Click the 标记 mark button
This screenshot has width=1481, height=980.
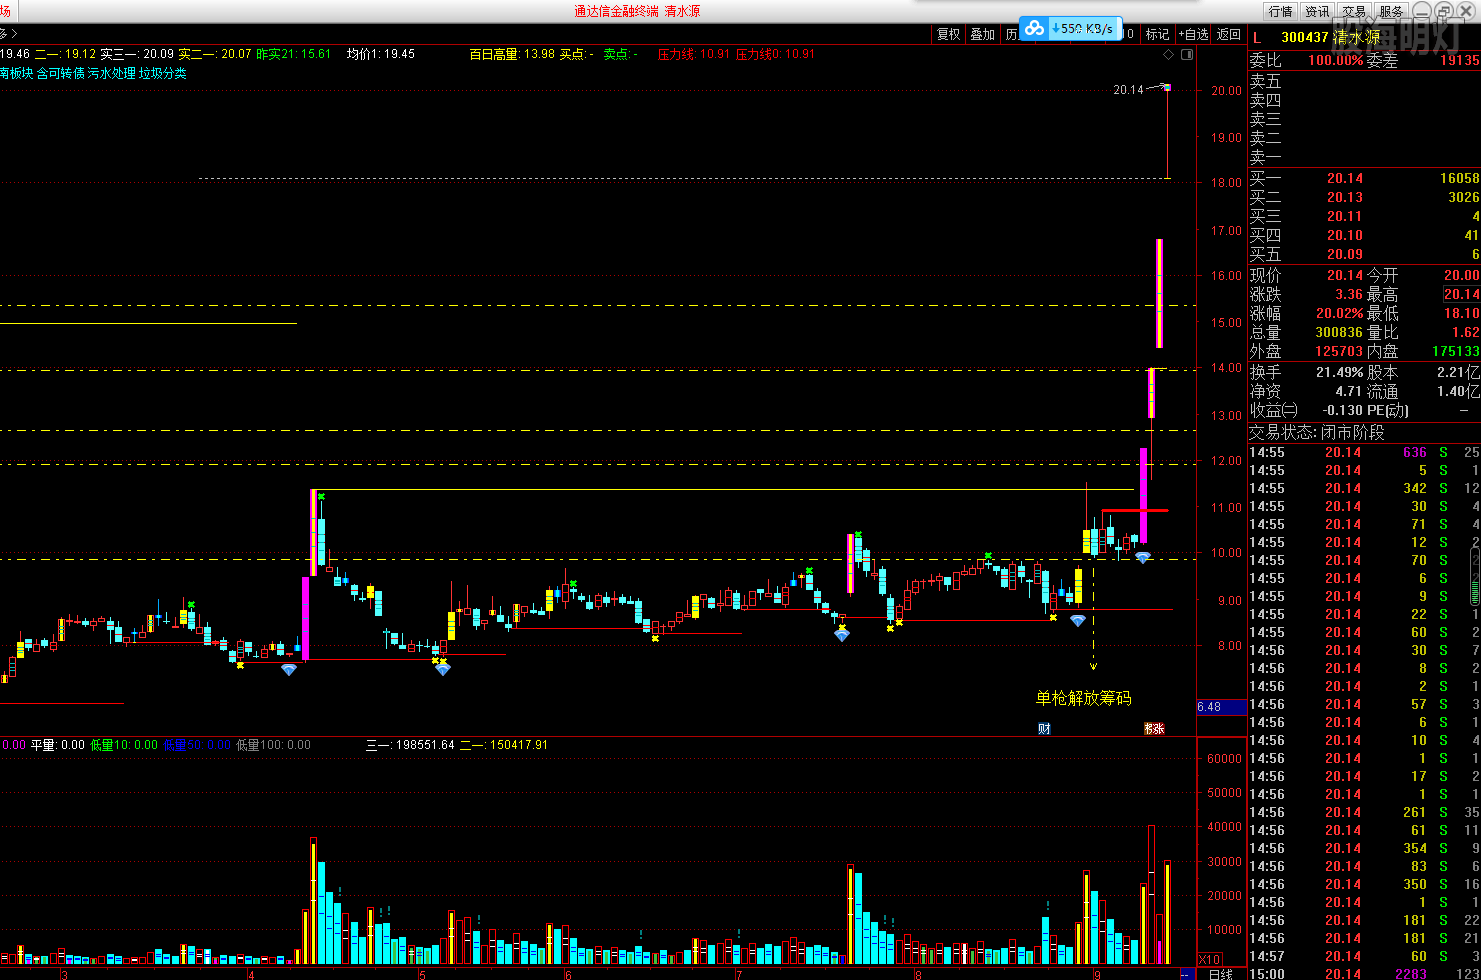click(x=1157, y=34)
